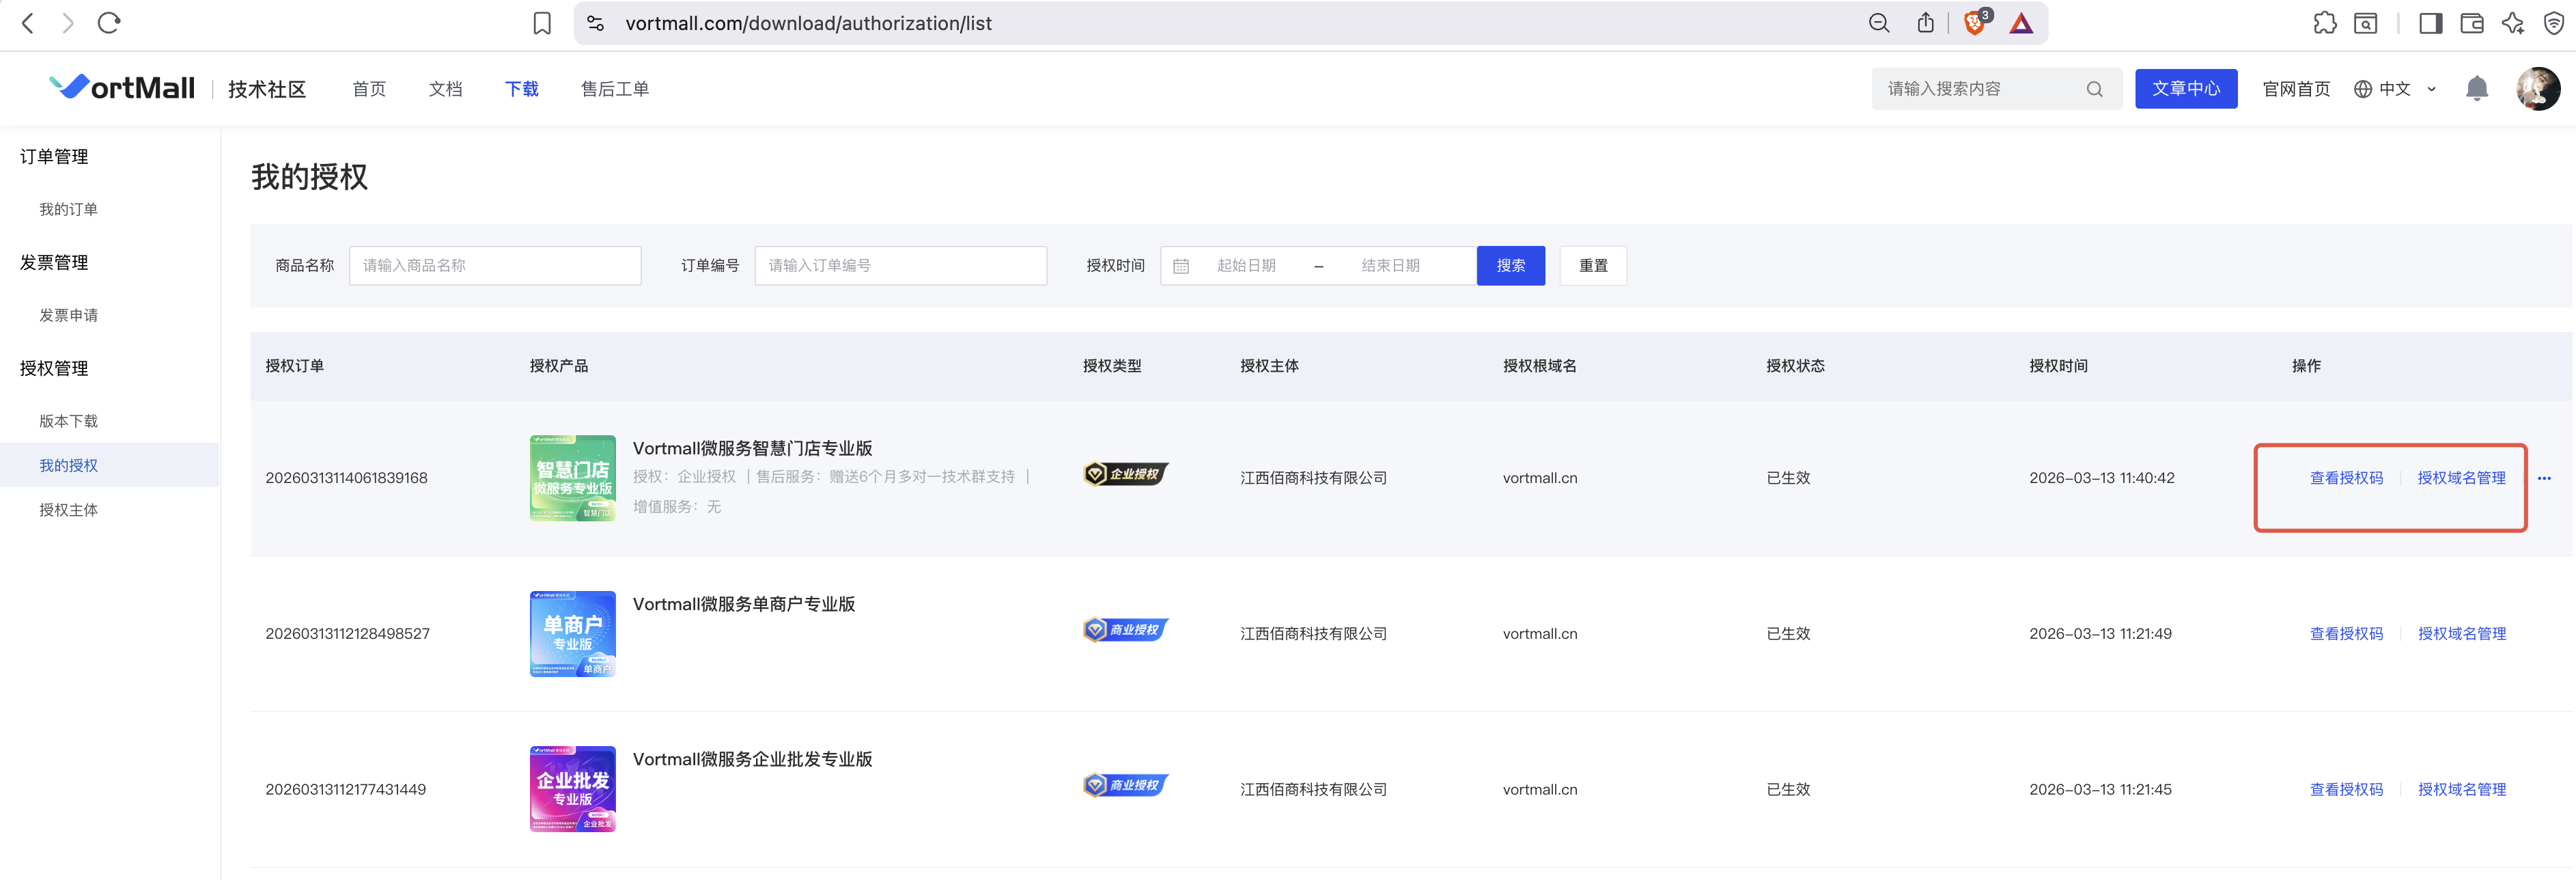Open the 文档 navigation tab
This screenshot has width=2576, height=880.
pos(445,89)
